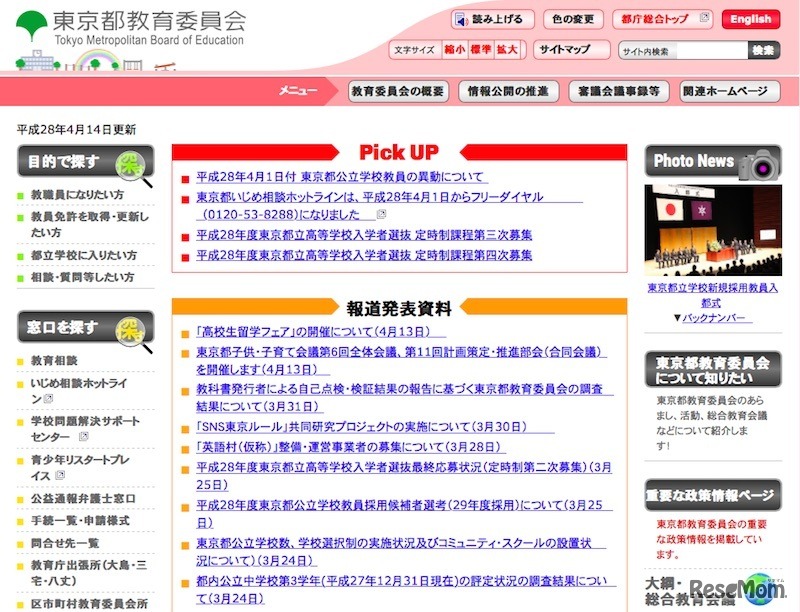Go to 都庁総合トップ link

tap(662, 20)
